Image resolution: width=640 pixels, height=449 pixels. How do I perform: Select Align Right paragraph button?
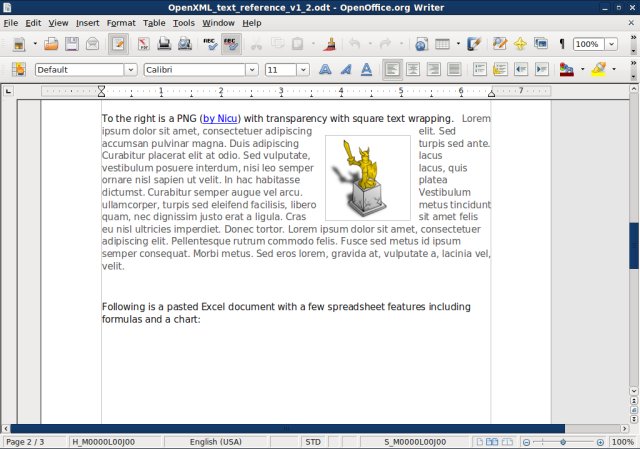(x=433, y=69)
